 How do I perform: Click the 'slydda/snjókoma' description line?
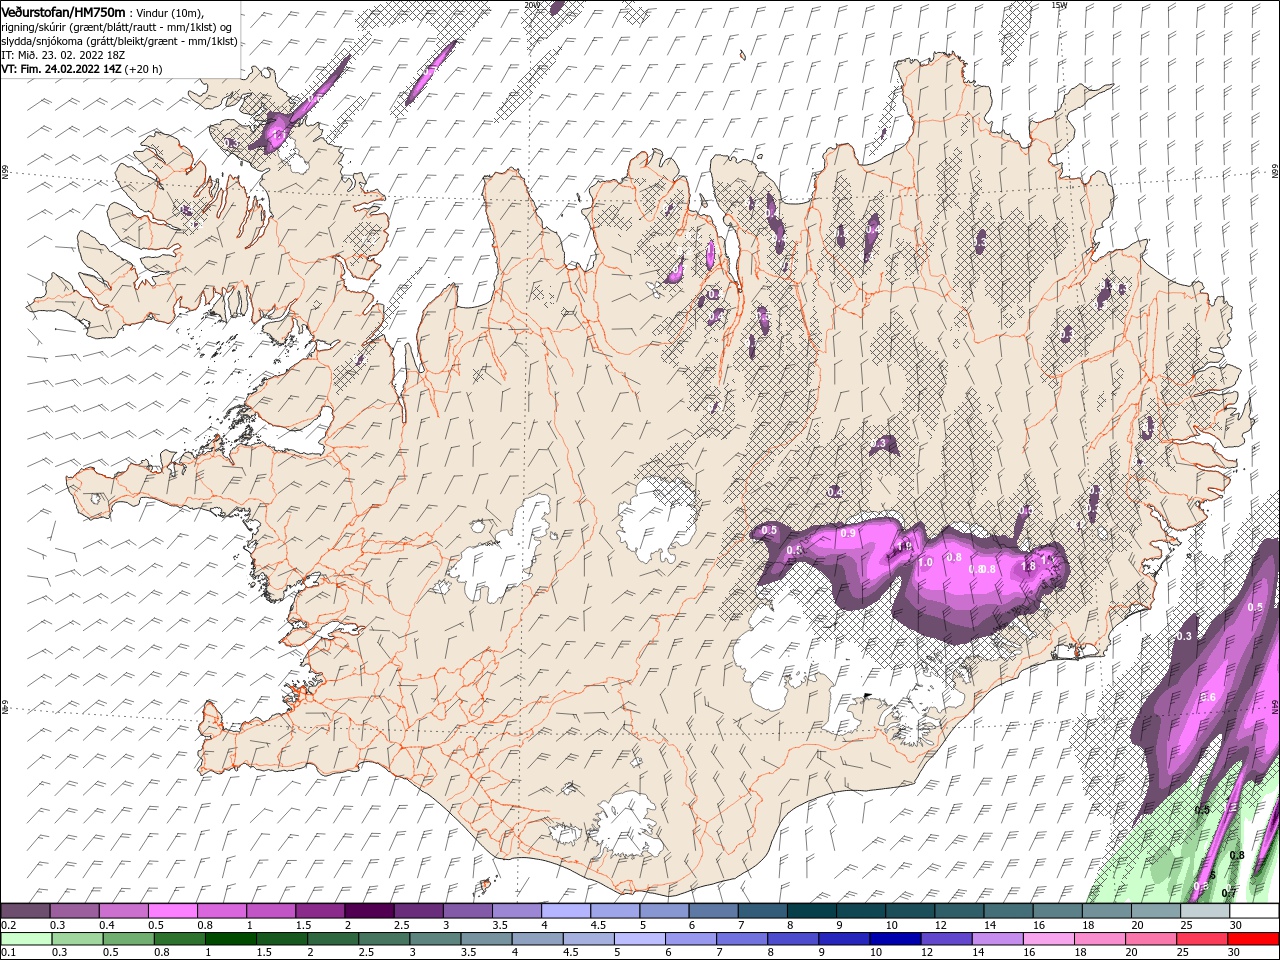coord(119,41)
